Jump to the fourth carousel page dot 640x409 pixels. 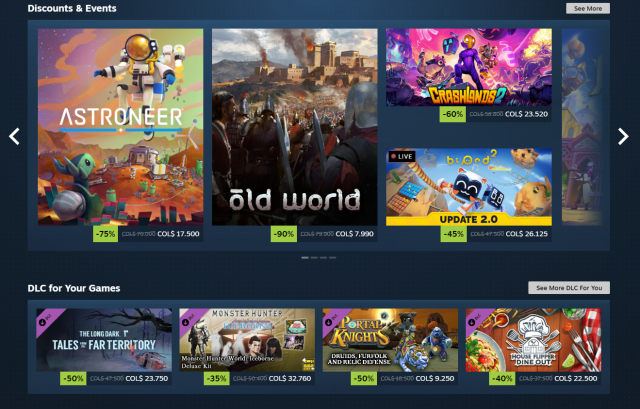[333, 258]
